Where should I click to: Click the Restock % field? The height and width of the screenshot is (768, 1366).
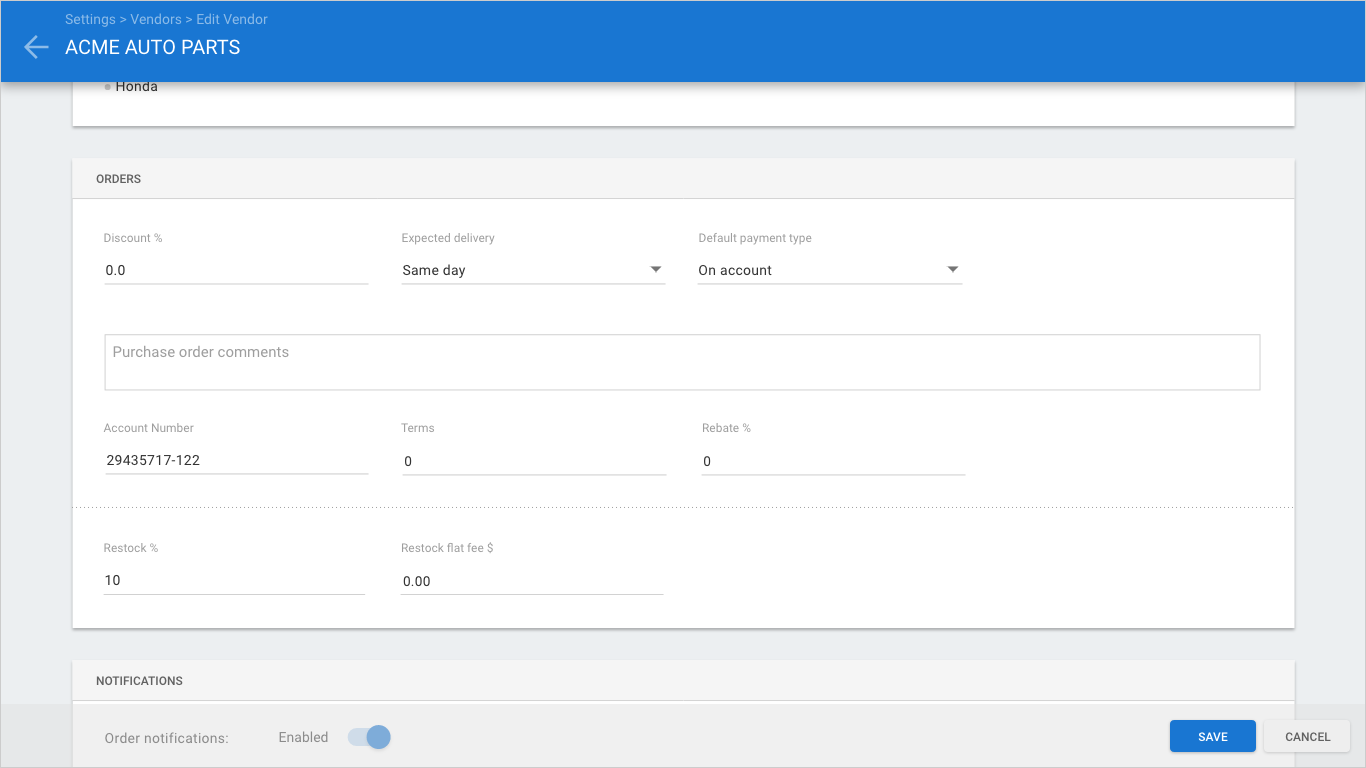[x=234, y=580]
